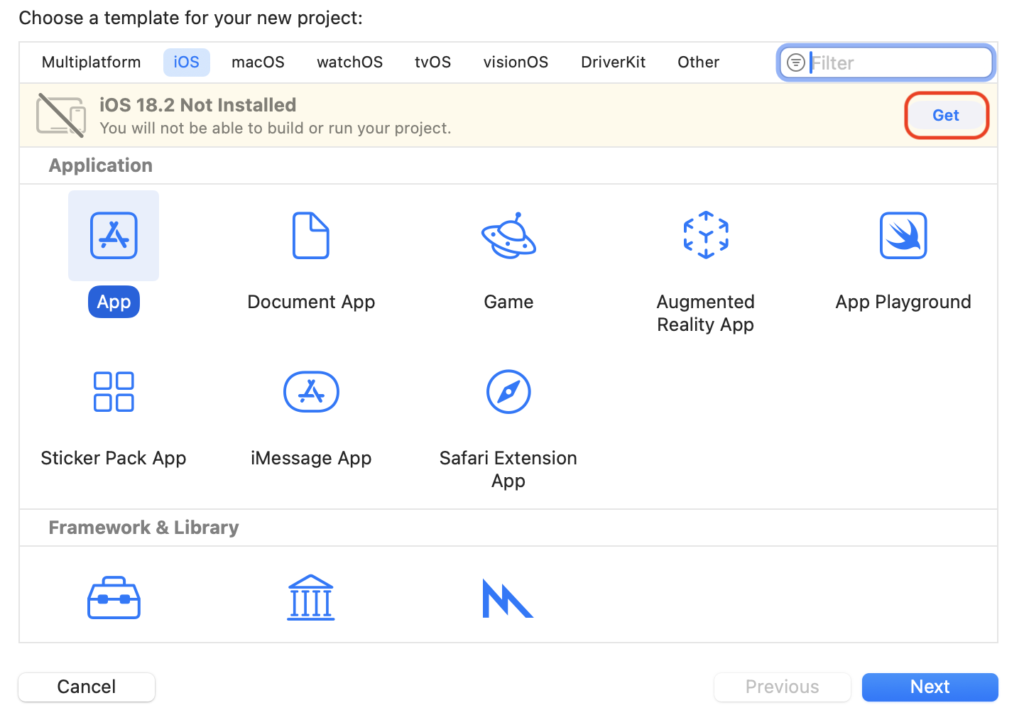Select the App template icon
The image size is (1024, 720).
pyautogui.click(x=114, y=235)
